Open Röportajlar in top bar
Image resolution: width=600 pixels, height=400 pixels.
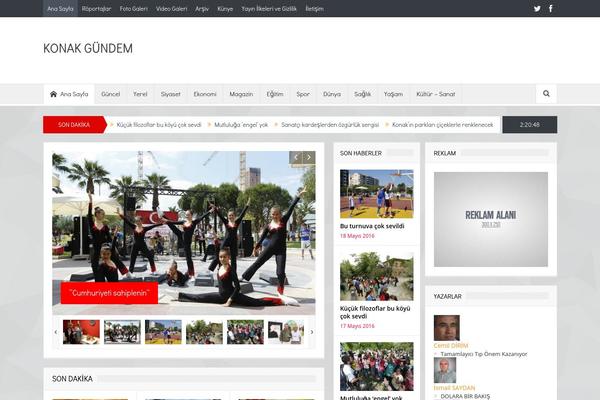96,8
